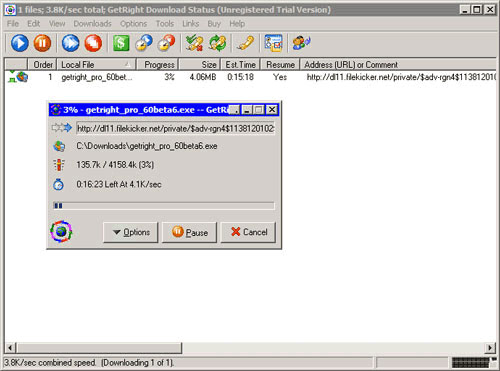The width and height of the screenshot is (500, 371).
Task: Open the Links menu
Action: pos(190,24)
